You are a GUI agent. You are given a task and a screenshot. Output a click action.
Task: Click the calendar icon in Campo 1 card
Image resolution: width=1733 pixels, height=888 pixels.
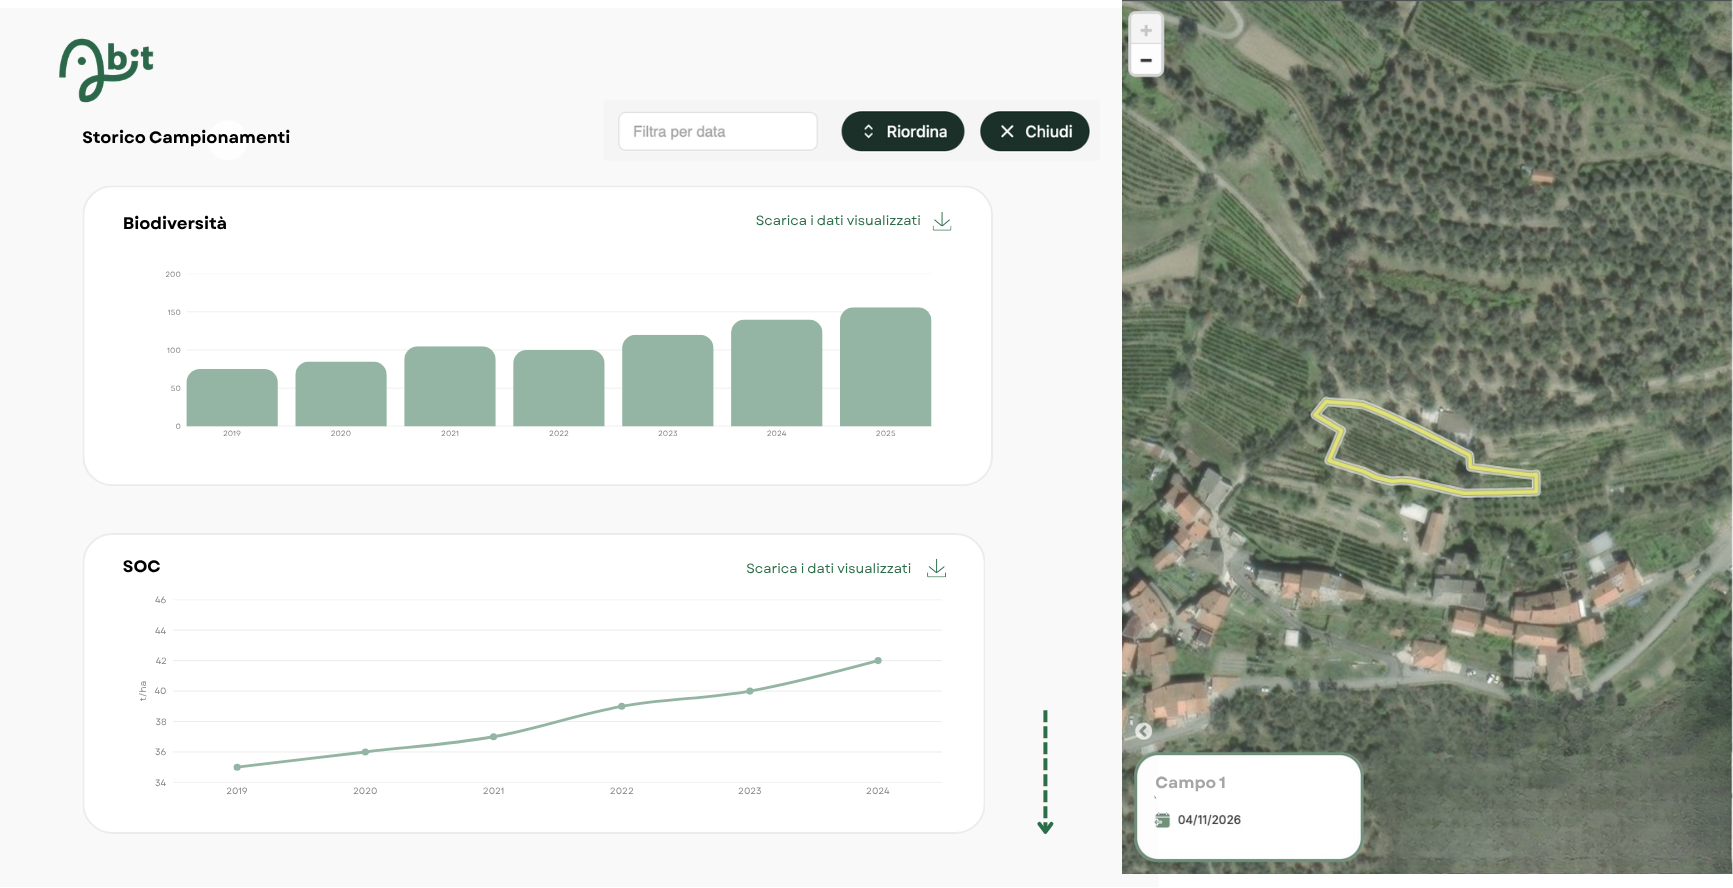click(1162, 820)
